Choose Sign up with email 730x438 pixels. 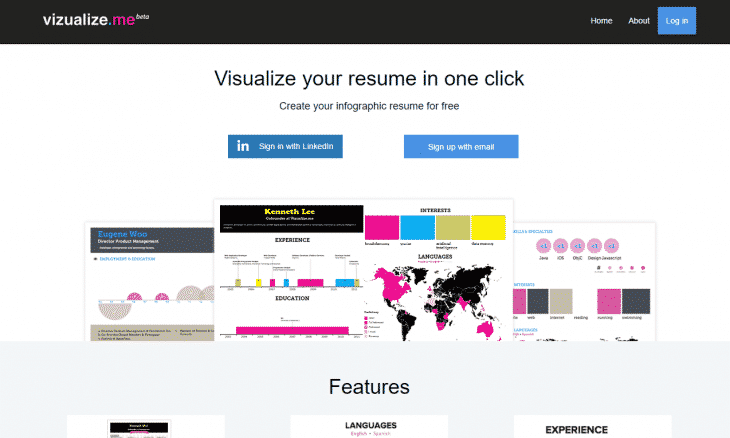click(461, 147)
